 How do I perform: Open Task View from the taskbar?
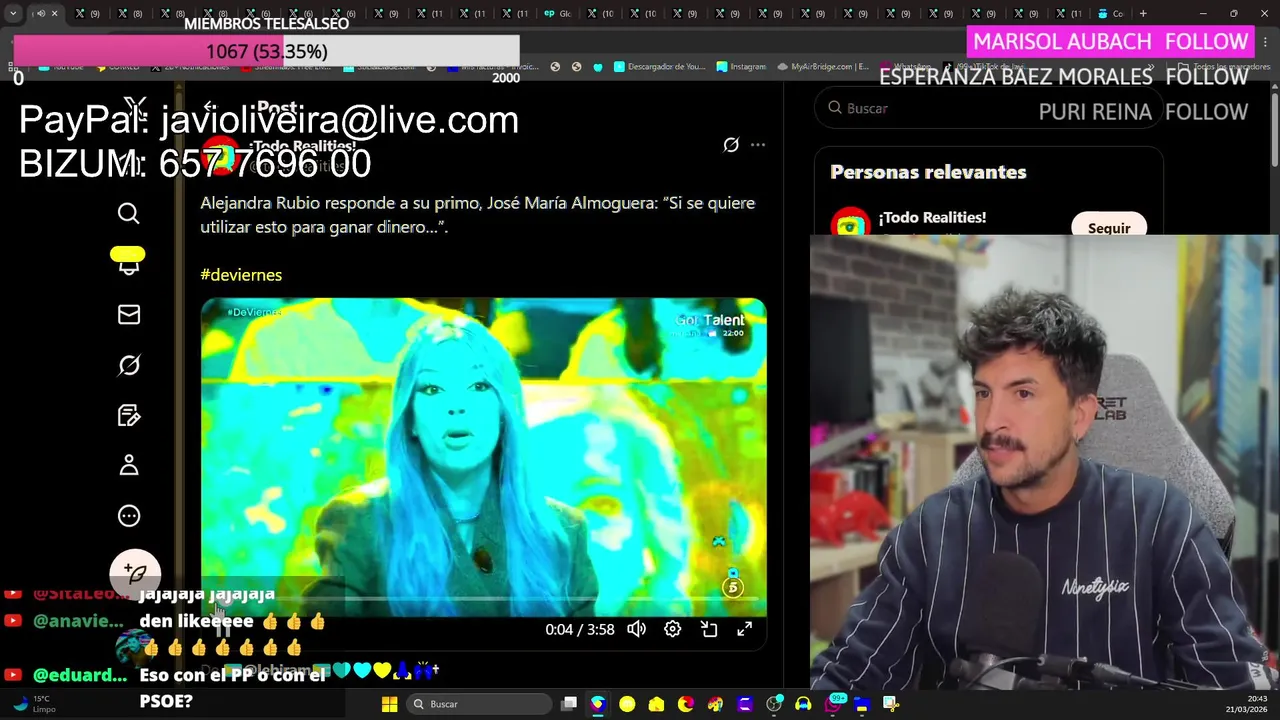[x=569, y=704]
